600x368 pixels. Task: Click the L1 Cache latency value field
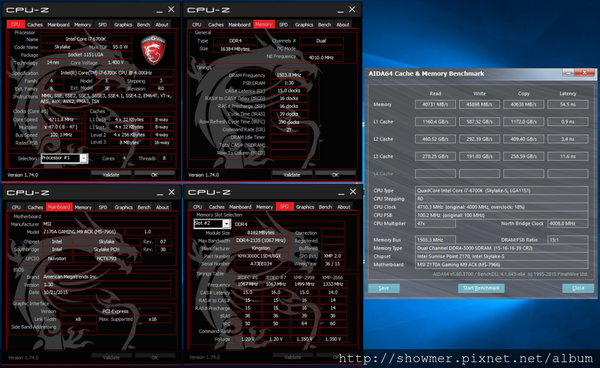click(x=567, y=122)
